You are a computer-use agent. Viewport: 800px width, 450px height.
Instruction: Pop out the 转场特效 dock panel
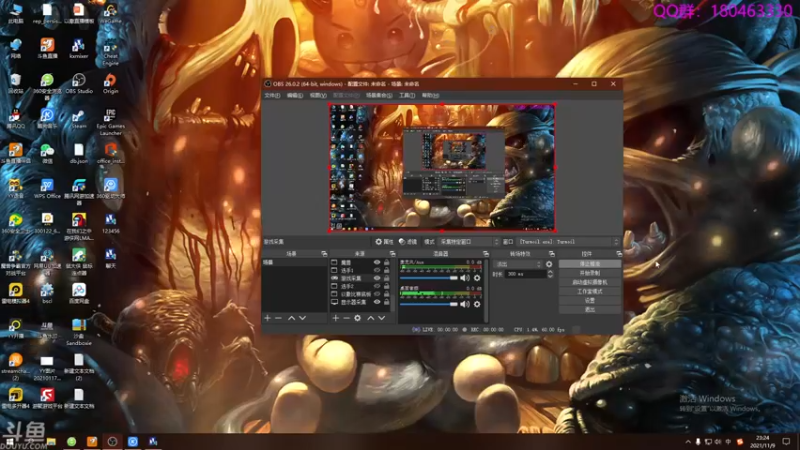[552, 254]
